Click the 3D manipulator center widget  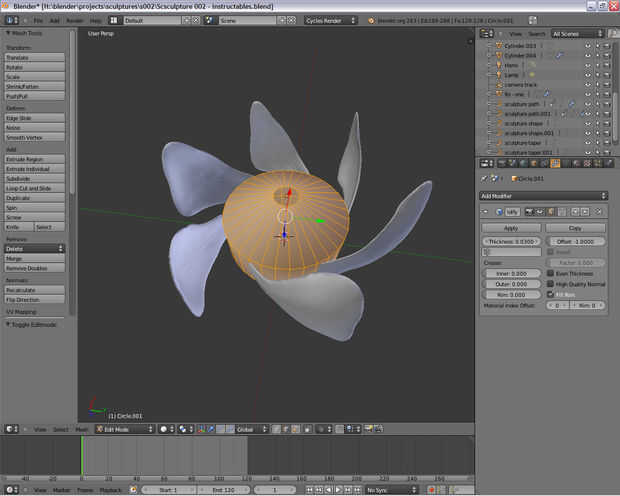284,216
